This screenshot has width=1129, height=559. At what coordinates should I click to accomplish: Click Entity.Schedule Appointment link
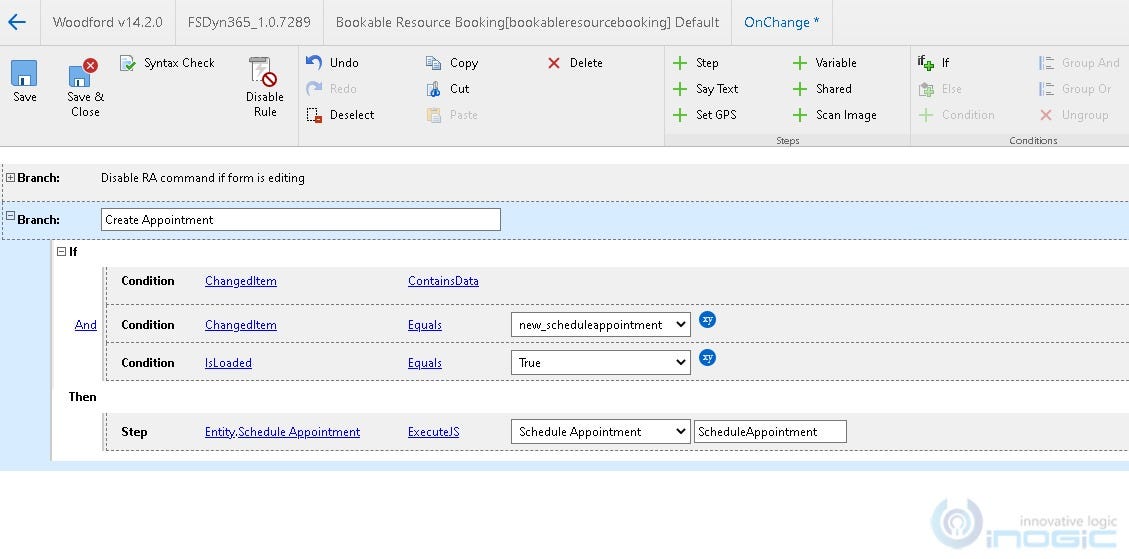click(282, 431)
